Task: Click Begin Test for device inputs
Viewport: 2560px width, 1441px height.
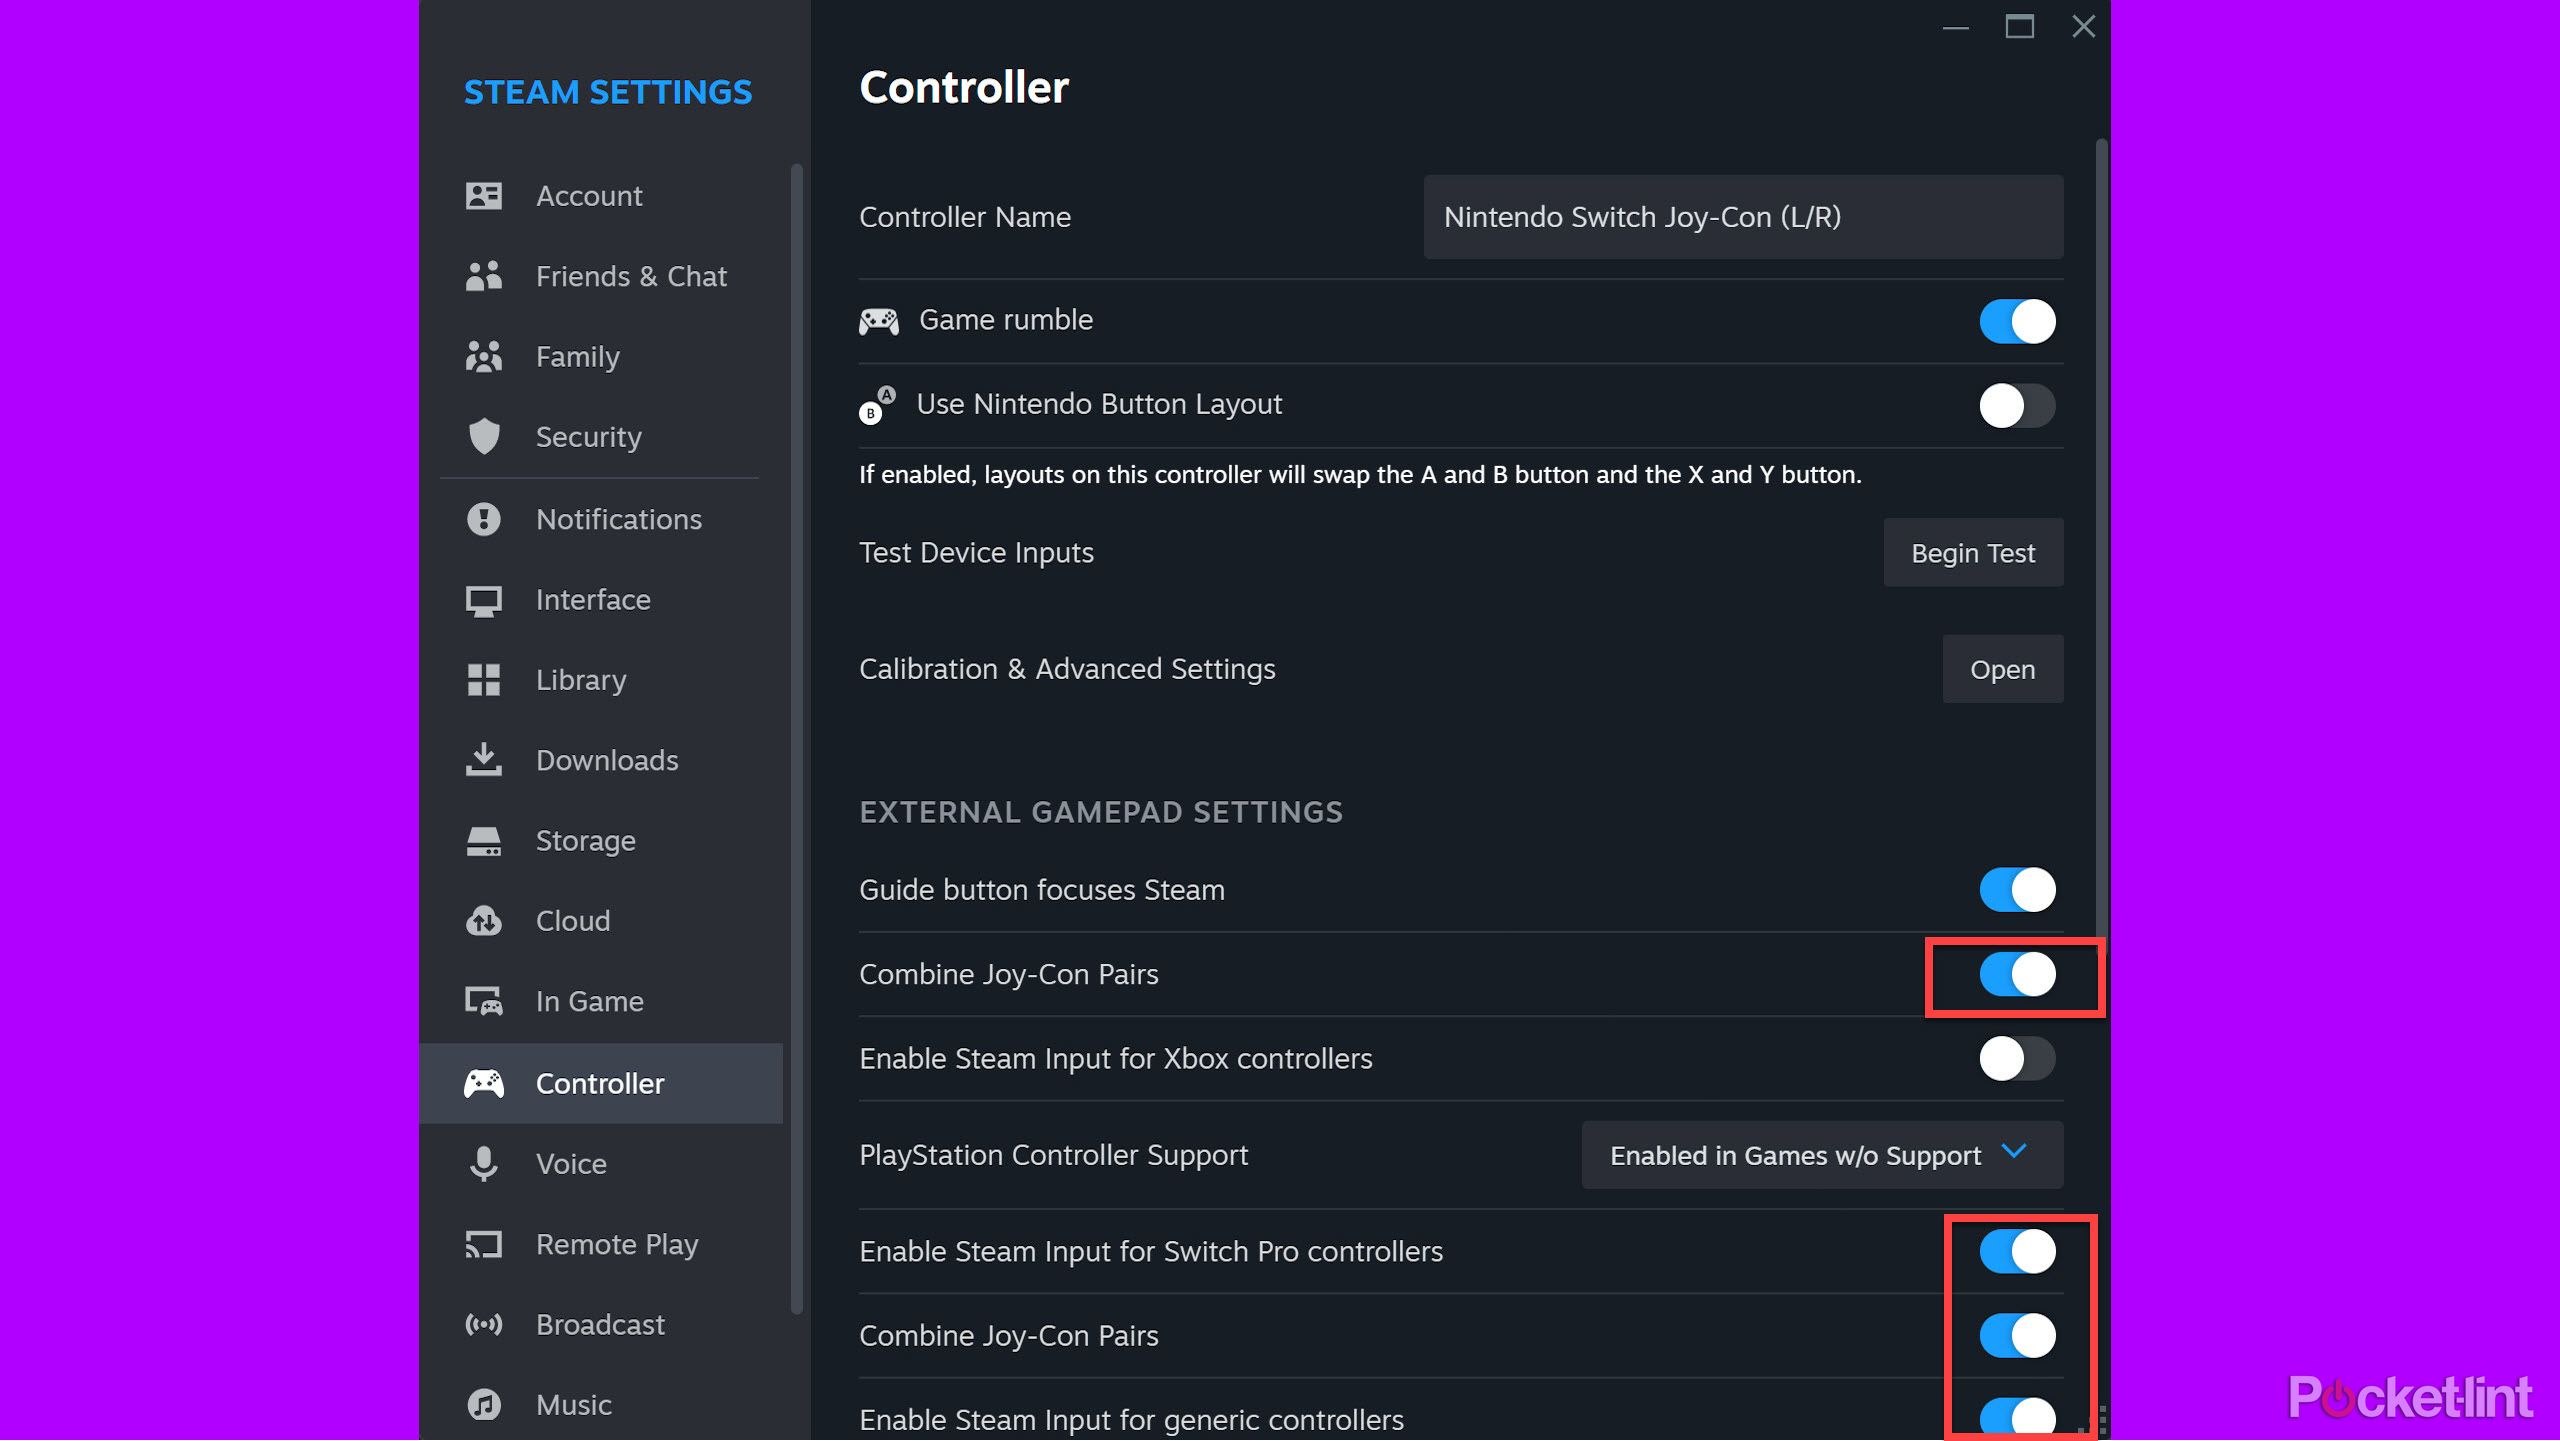Action: (x=1975, y=552)
